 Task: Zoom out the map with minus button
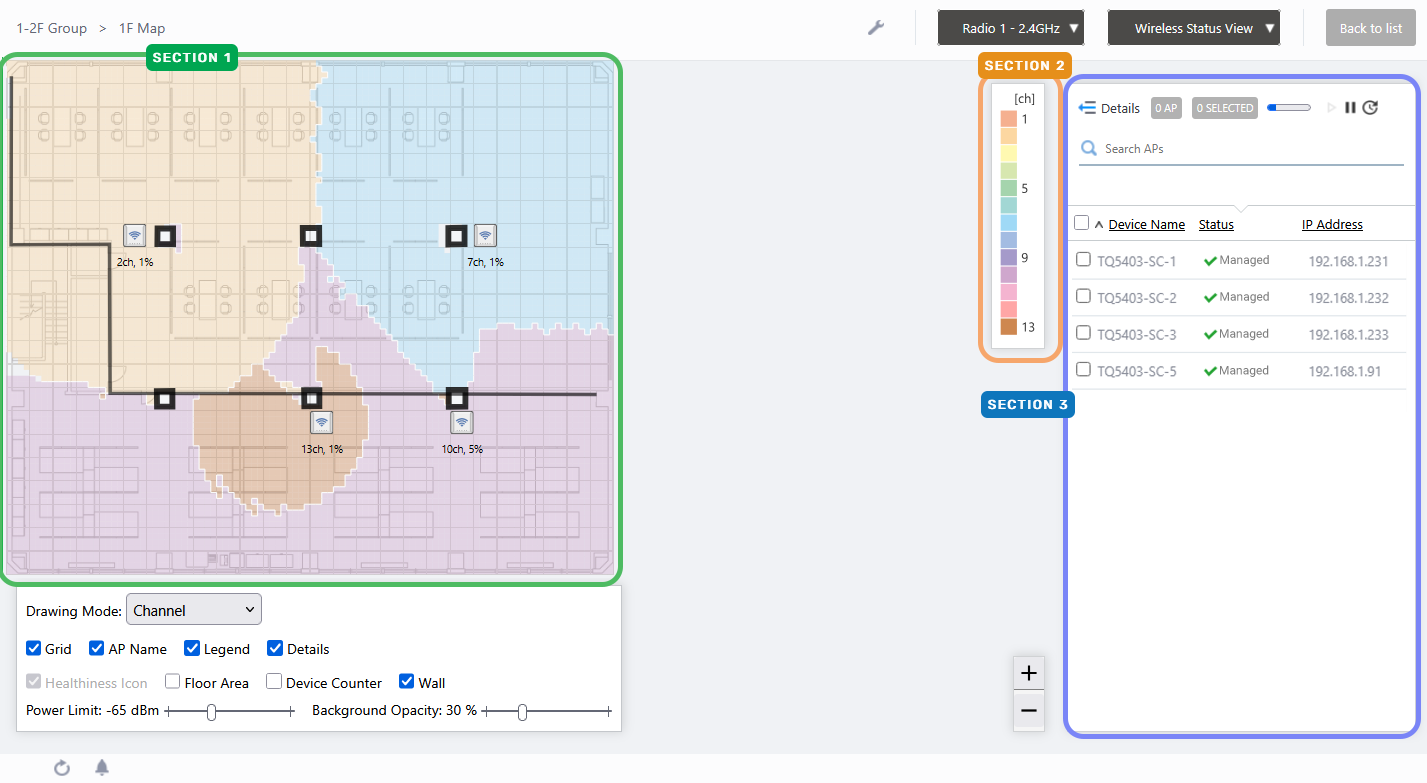tap(1029, 711)
